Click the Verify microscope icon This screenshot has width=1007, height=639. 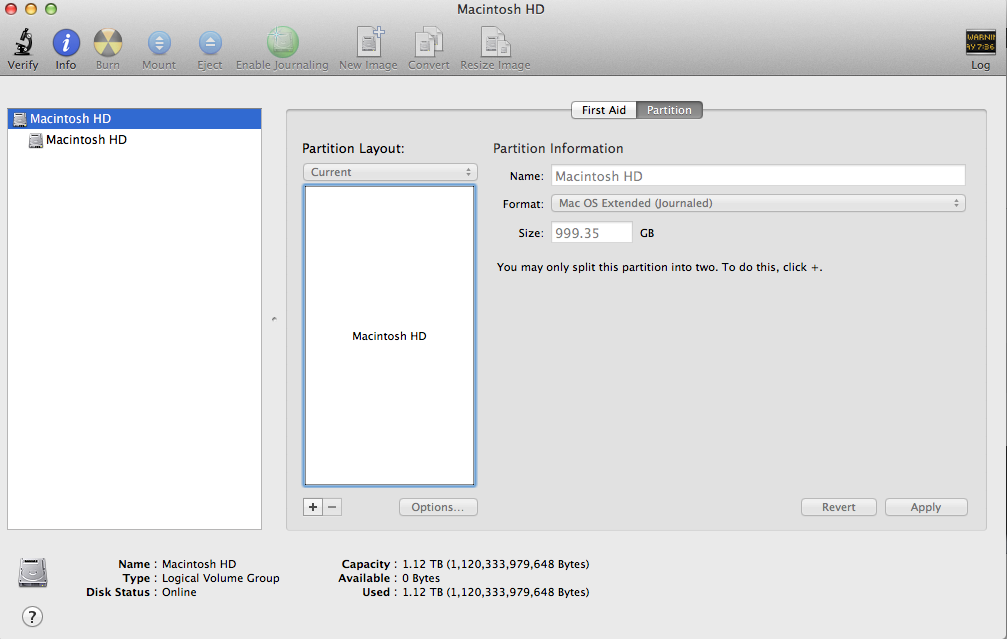23,43
